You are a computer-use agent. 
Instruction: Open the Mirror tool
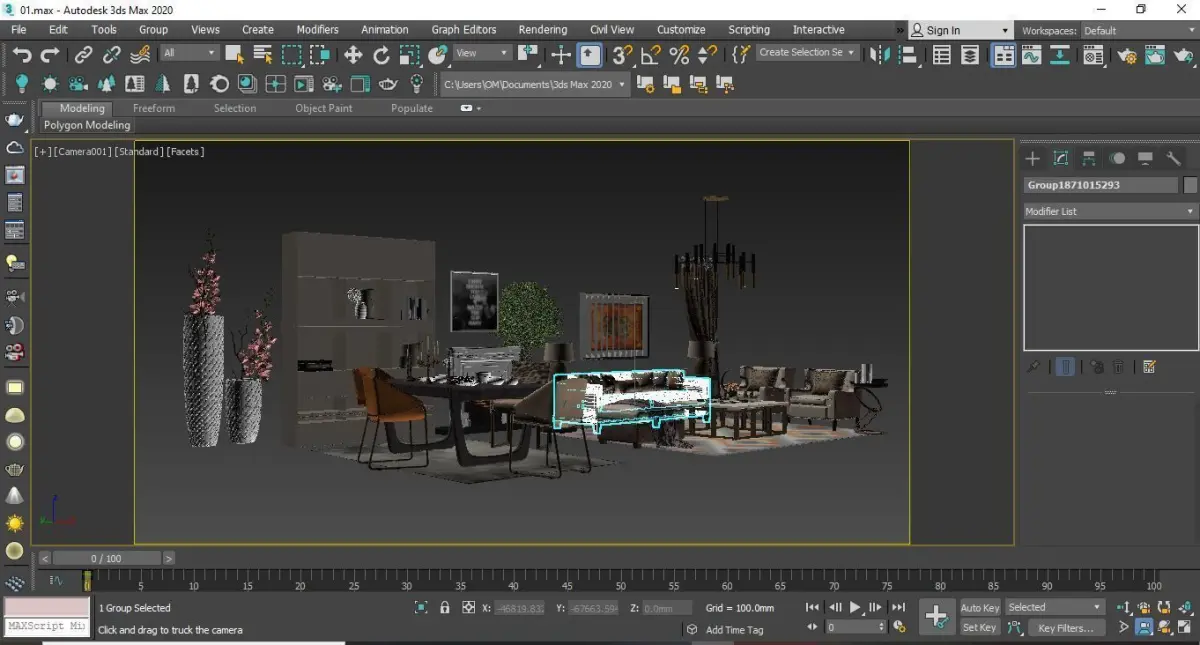point(880,55)
